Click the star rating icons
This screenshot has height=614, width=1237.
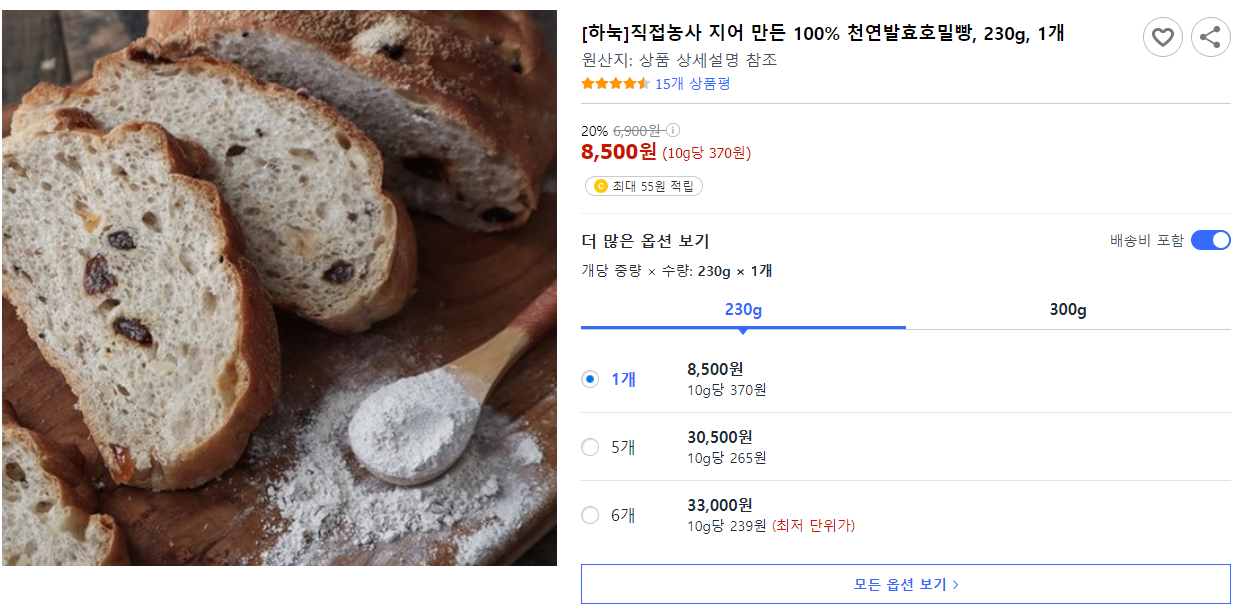click(x=615, y=84)
